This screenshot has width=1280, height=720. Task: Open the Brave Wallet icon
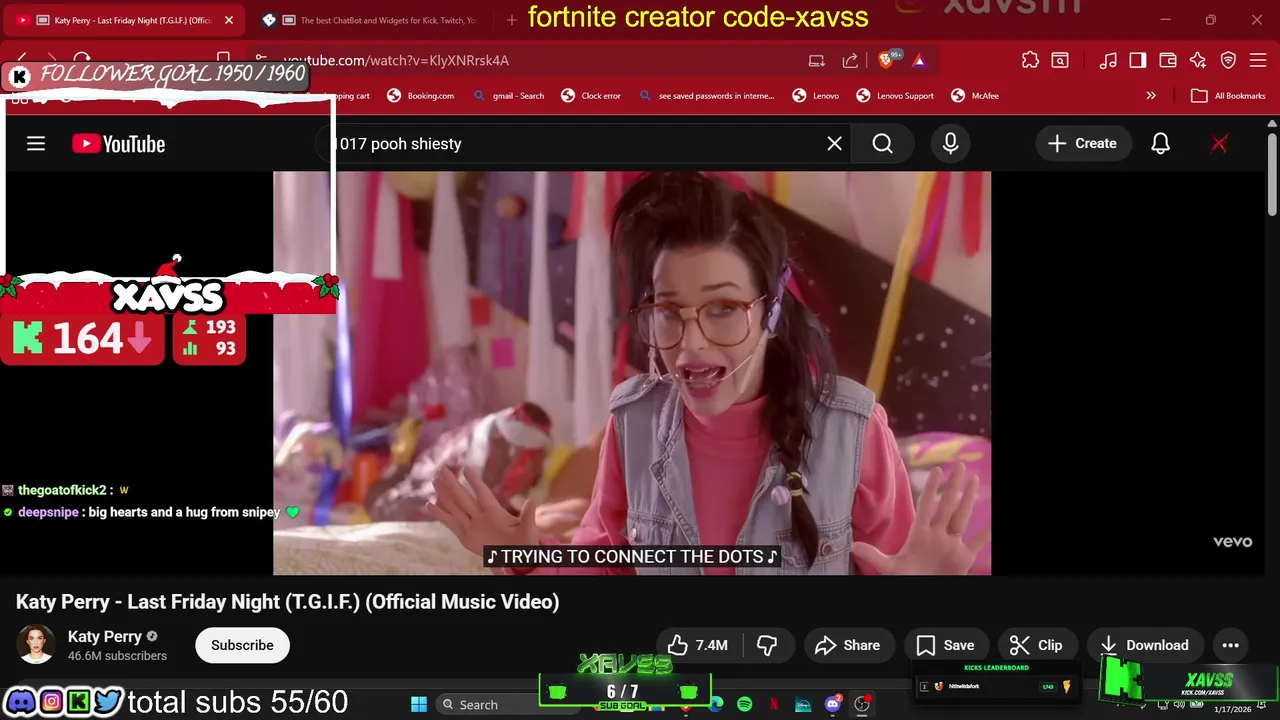pos(1167,60)
